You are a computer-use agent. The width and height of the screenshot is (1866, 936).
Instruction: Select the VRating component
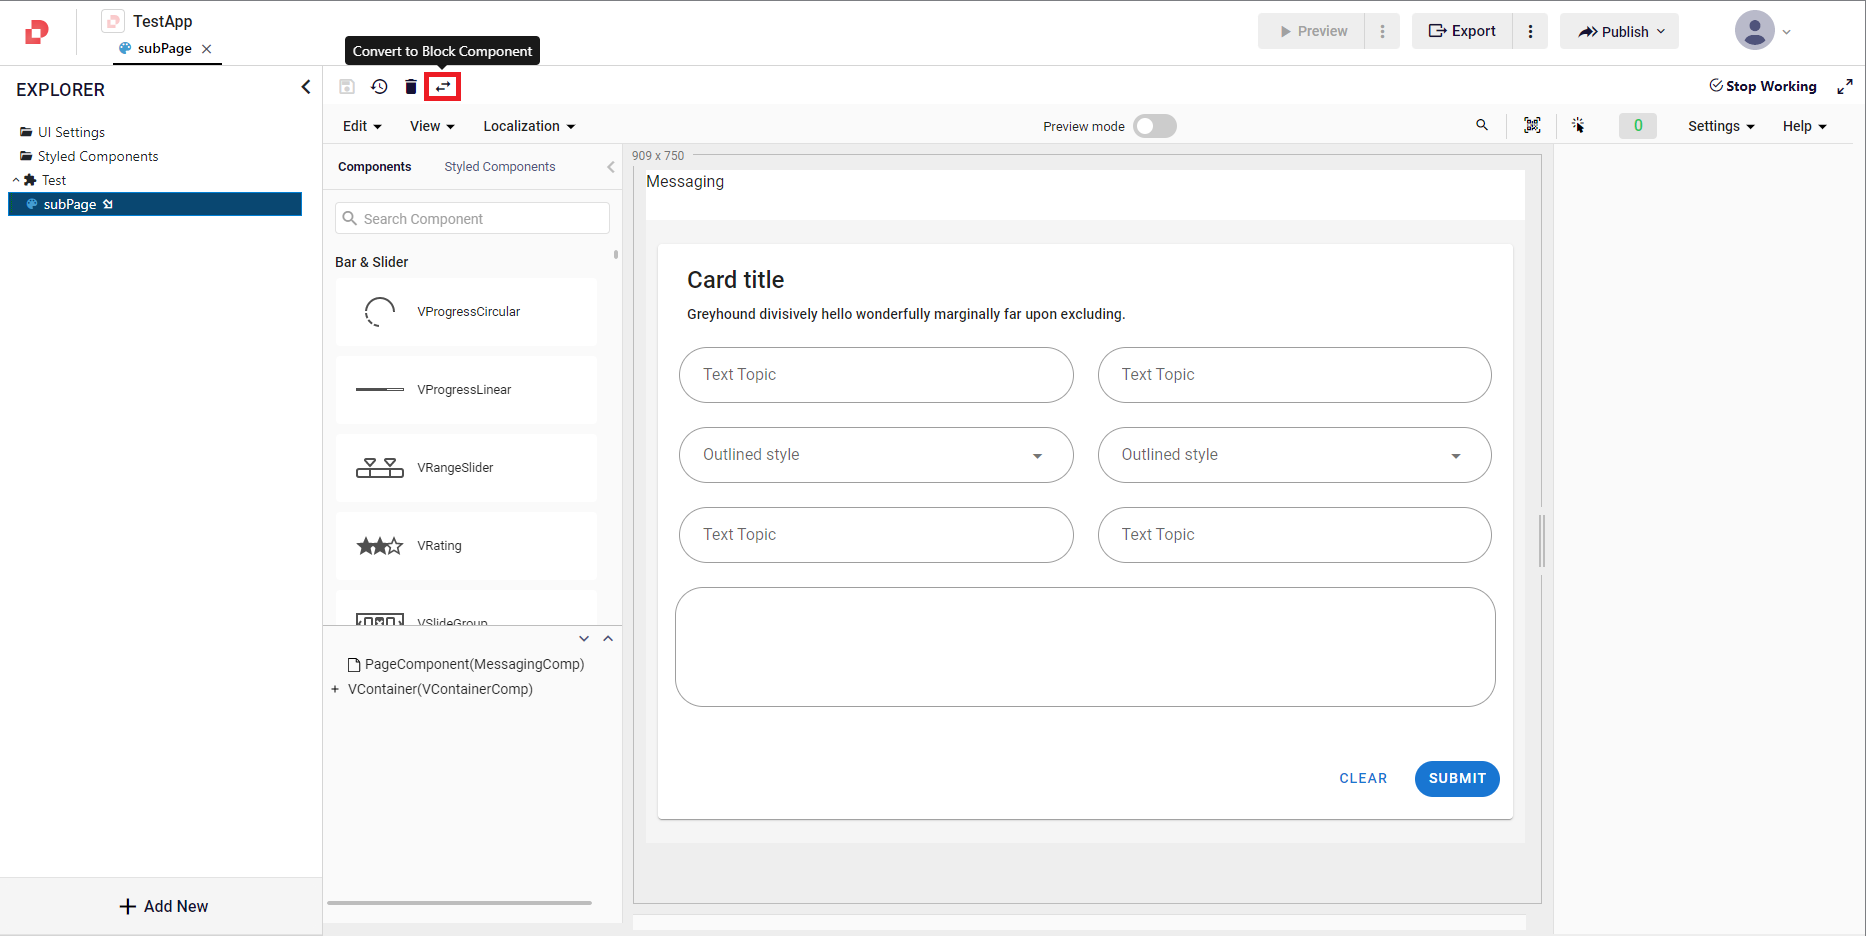[x=466, y=546]
